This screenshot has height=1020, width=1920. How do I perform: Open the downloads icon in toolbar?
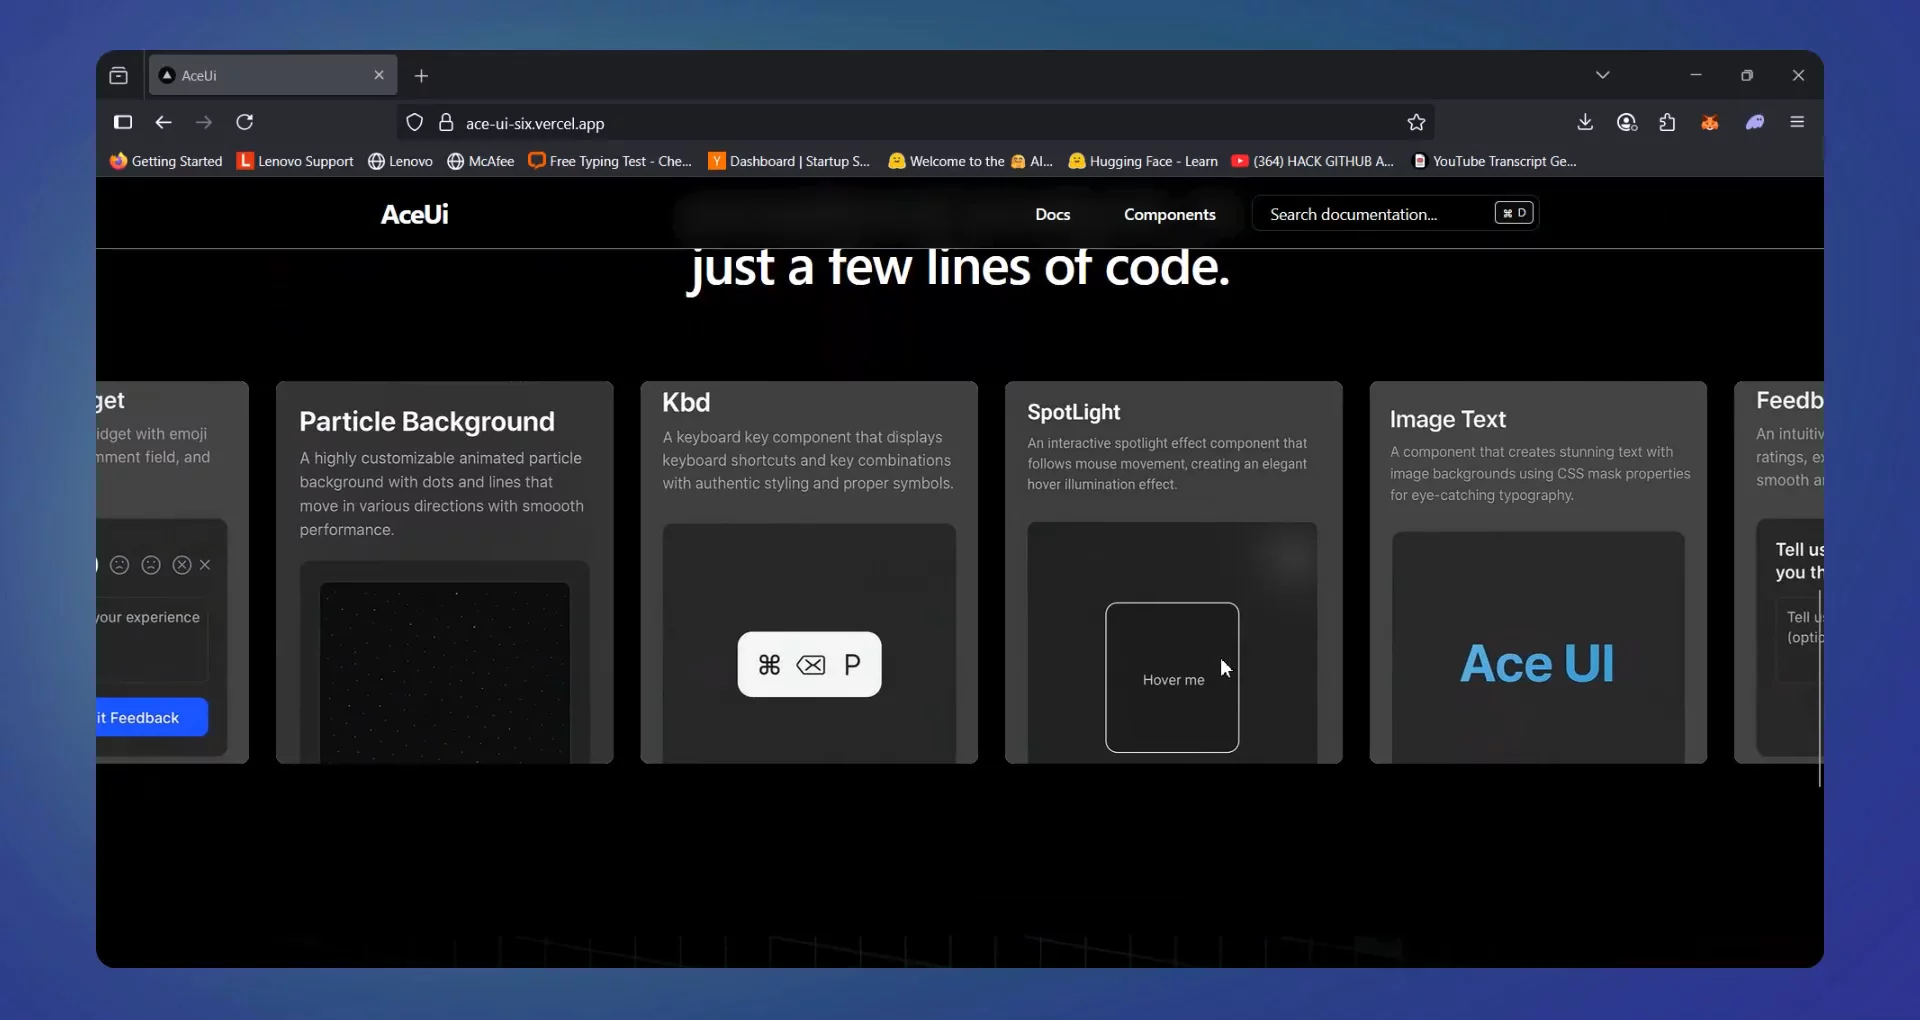tap(1585, 122)
